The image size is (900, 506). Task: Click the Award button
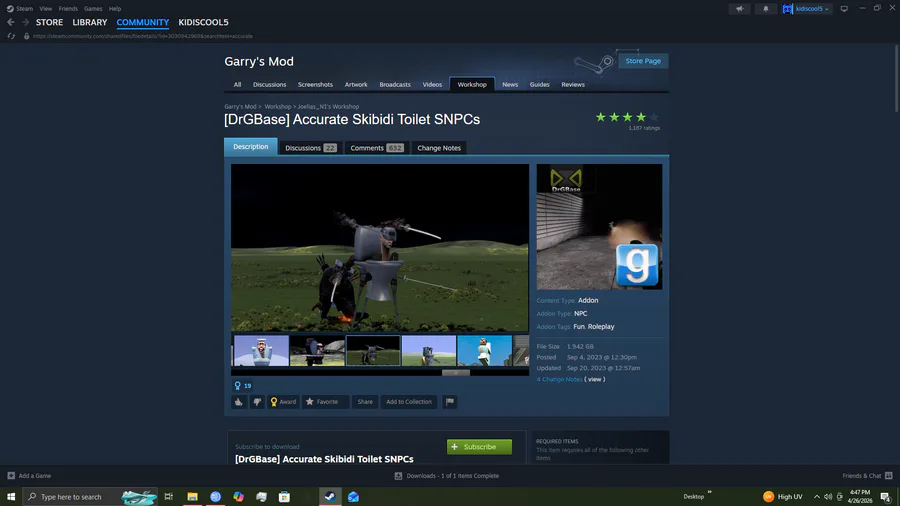coord(284,402)
